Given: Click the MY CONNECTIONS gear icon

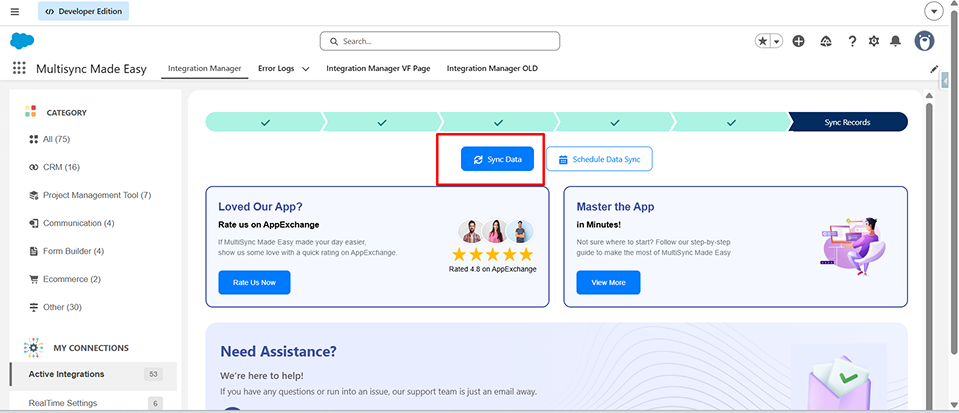Looking at the screenshot, I should [34, 348].
